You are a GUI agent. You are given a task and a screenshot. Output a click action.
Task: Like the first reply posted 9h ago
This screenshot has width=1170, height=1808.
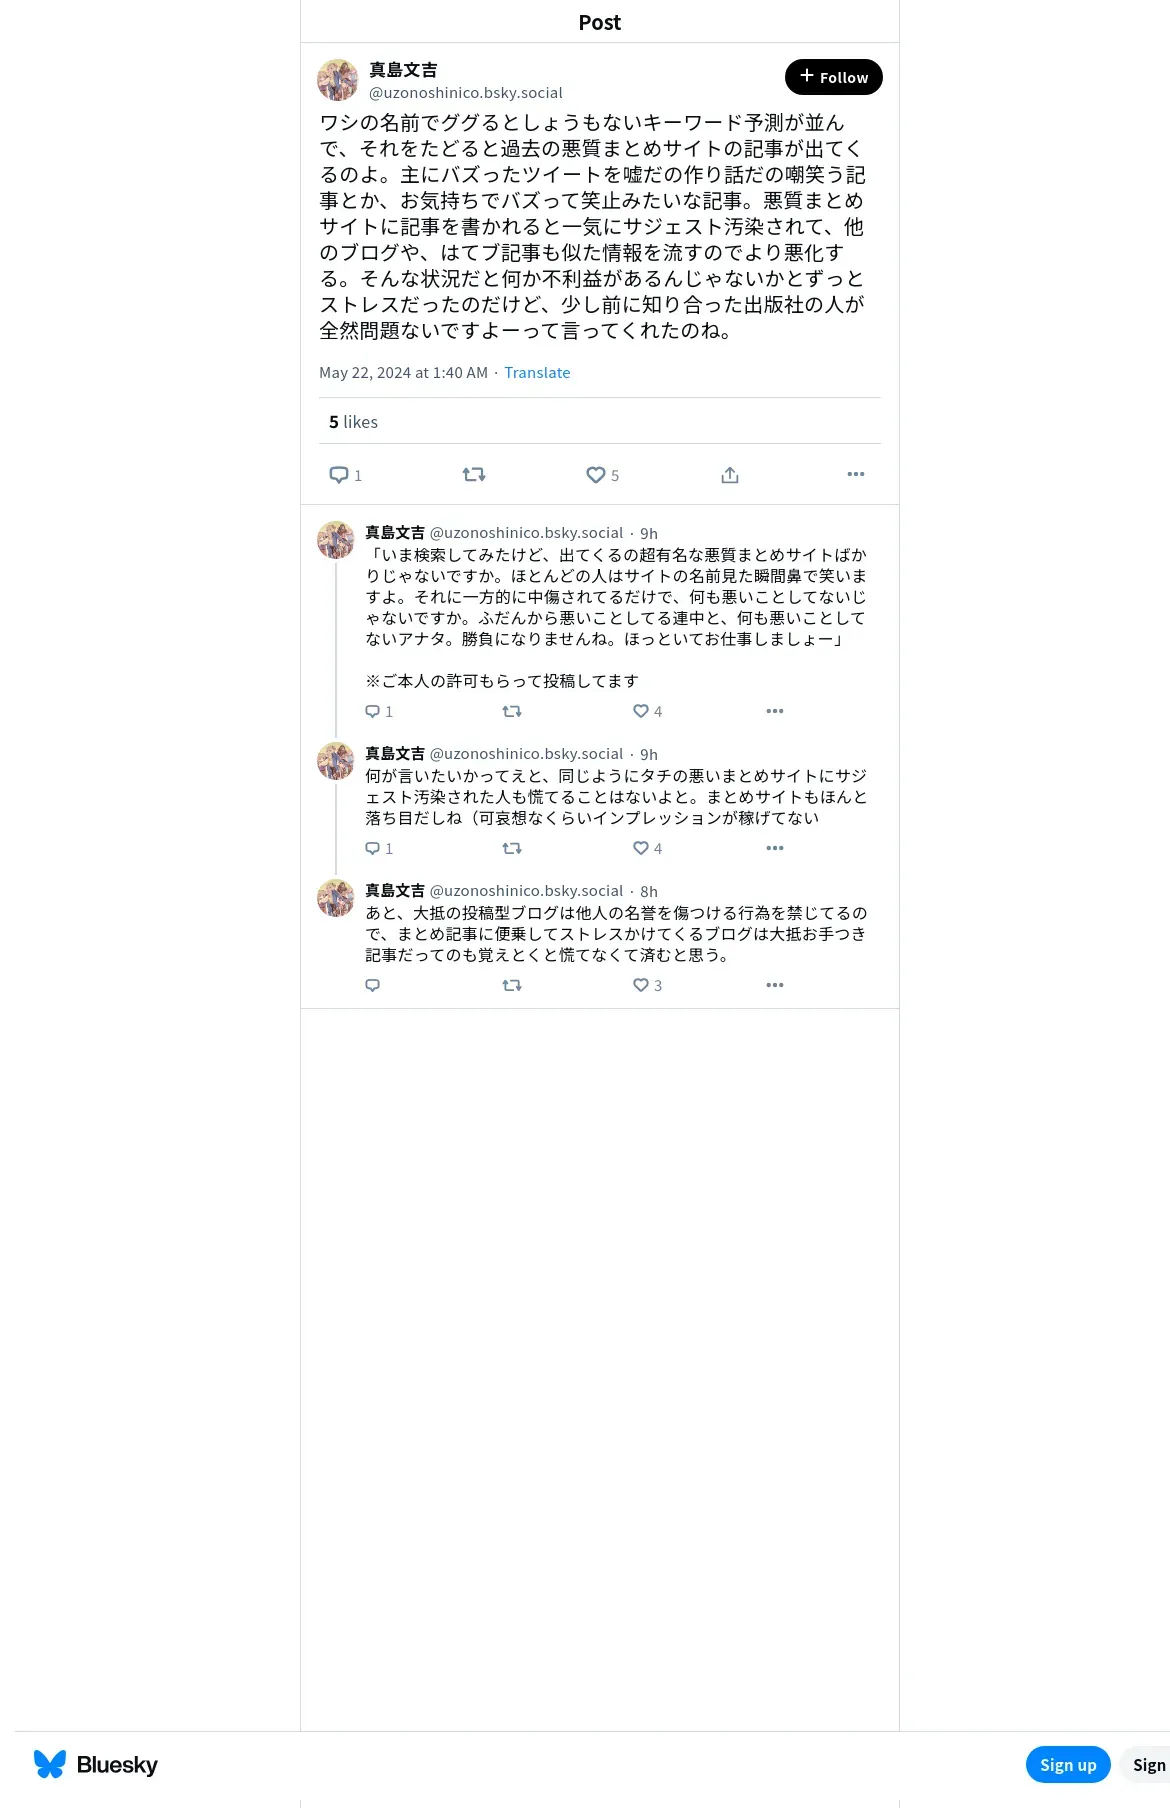tap(641, 711)
